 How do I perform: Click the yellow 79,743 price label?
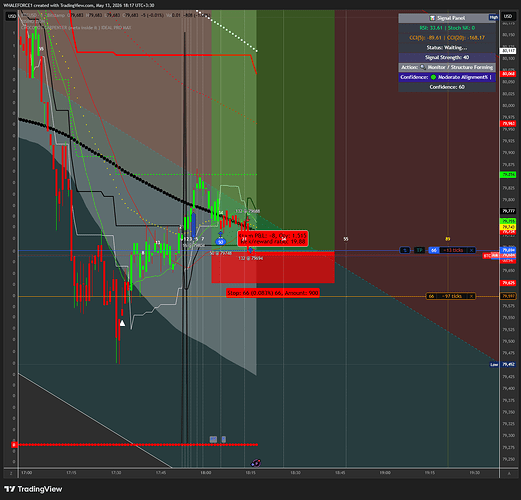tap(508, 227)
